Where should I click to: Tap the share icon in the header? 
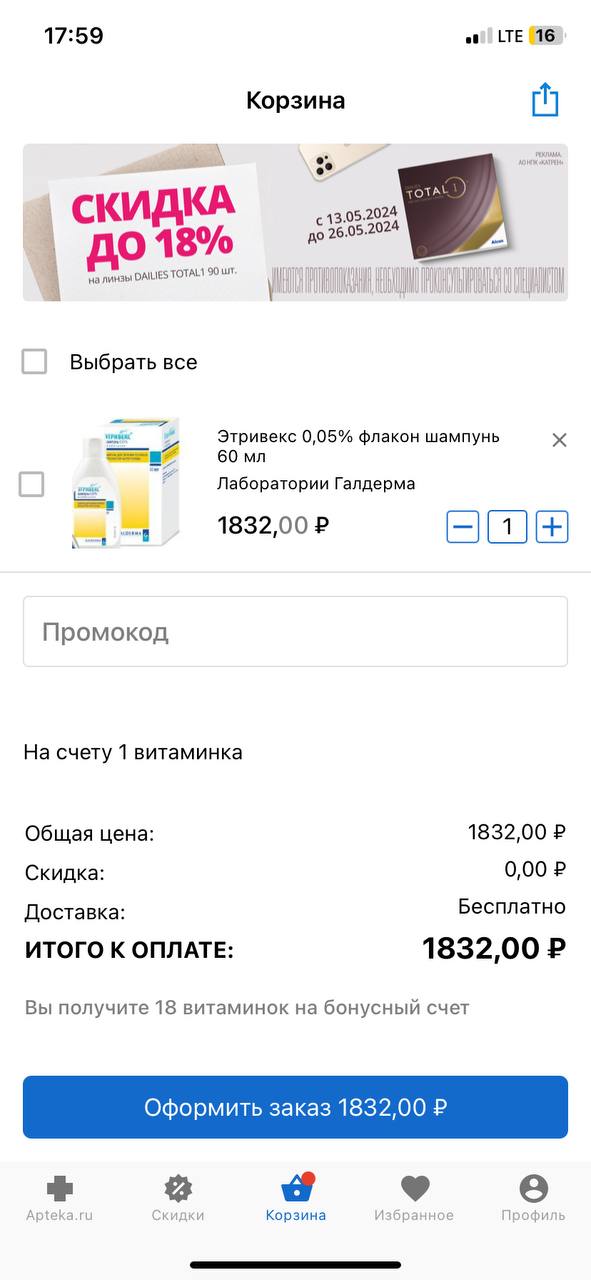[x=545, y=100]
